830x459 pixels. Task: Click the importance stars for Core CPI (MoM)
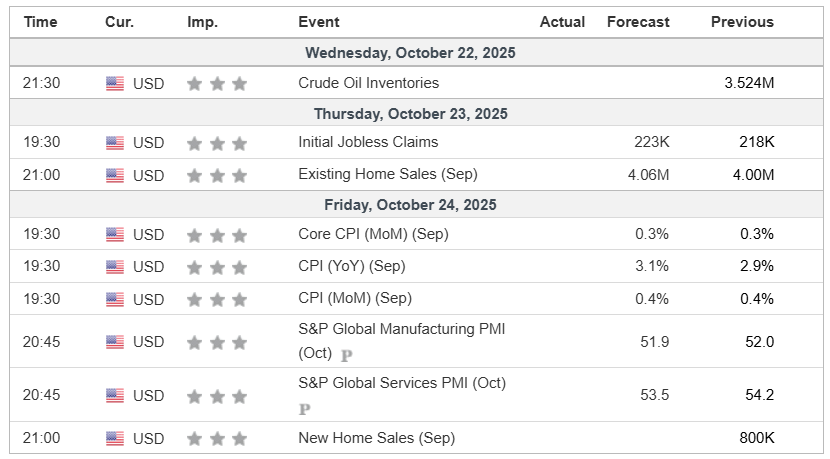coord(217,235)
